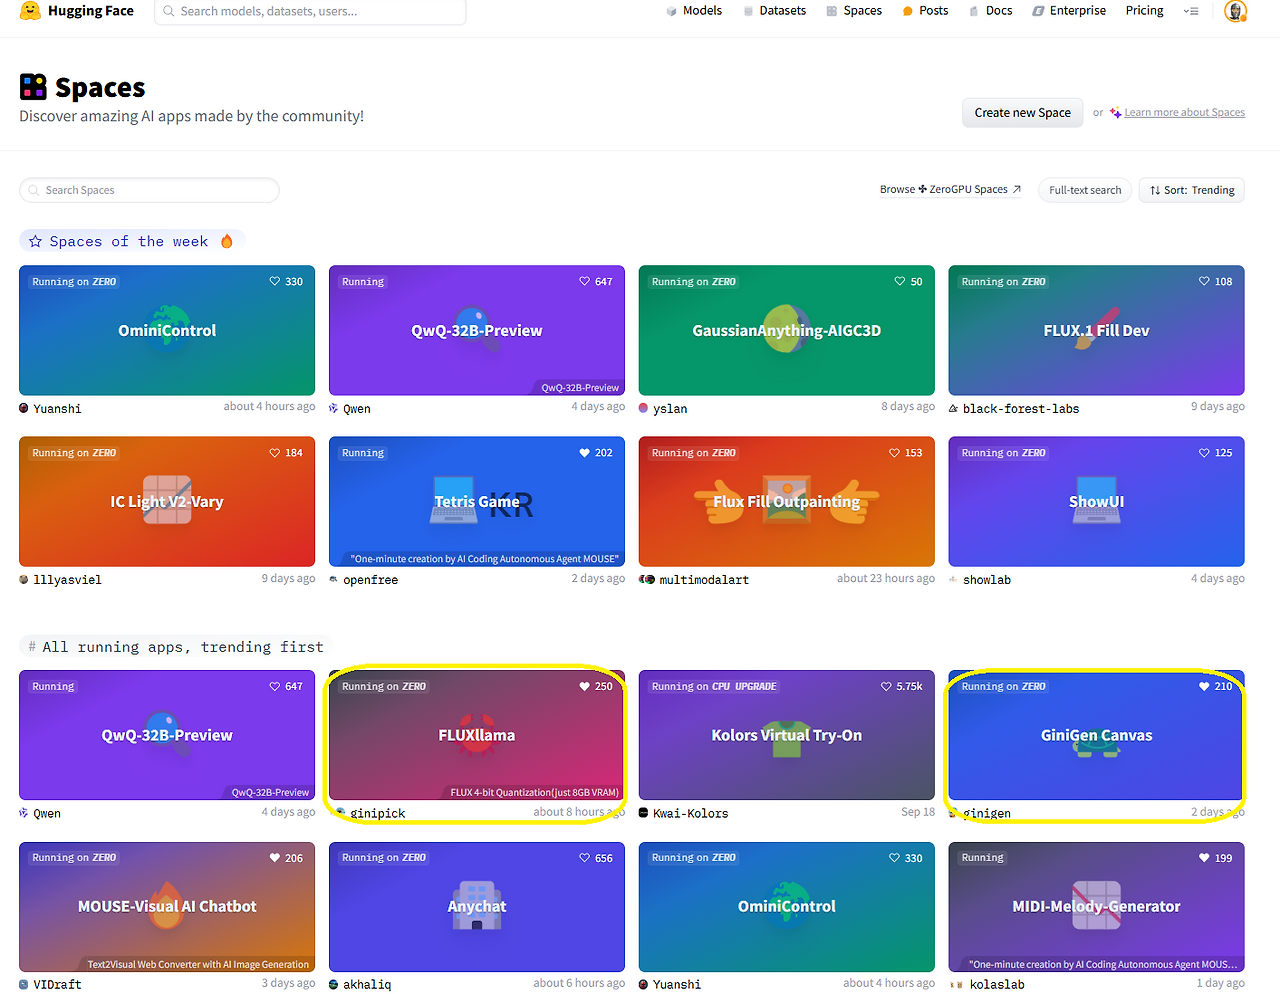Open Datasets from the top navigation
Screen dimensions: 1280x994
click(x=775, y=11)
